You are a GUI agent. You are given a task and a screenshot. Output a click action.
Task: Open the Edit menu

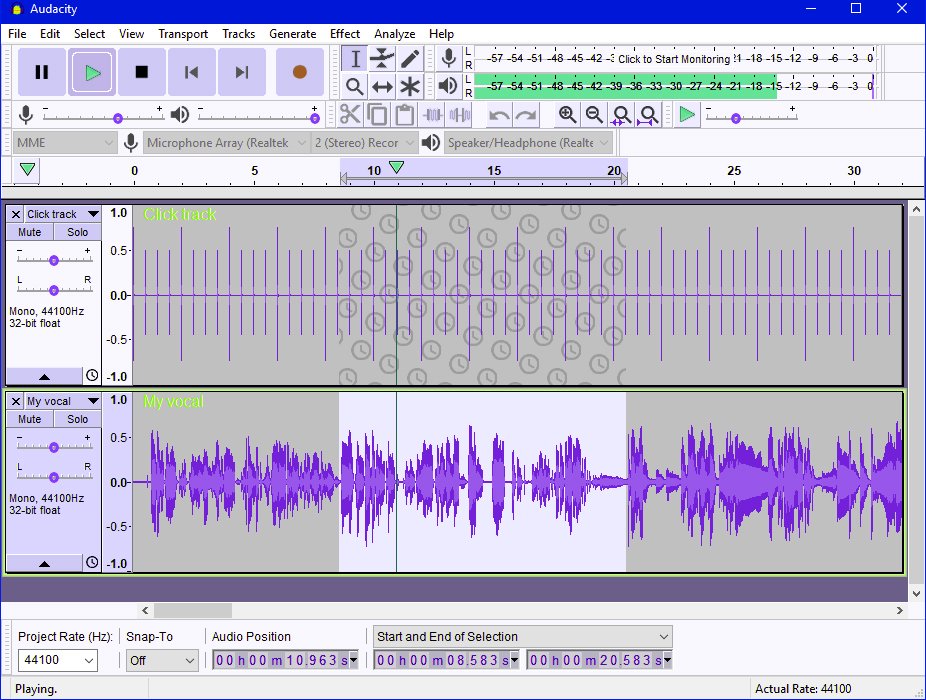coord(50,34)
